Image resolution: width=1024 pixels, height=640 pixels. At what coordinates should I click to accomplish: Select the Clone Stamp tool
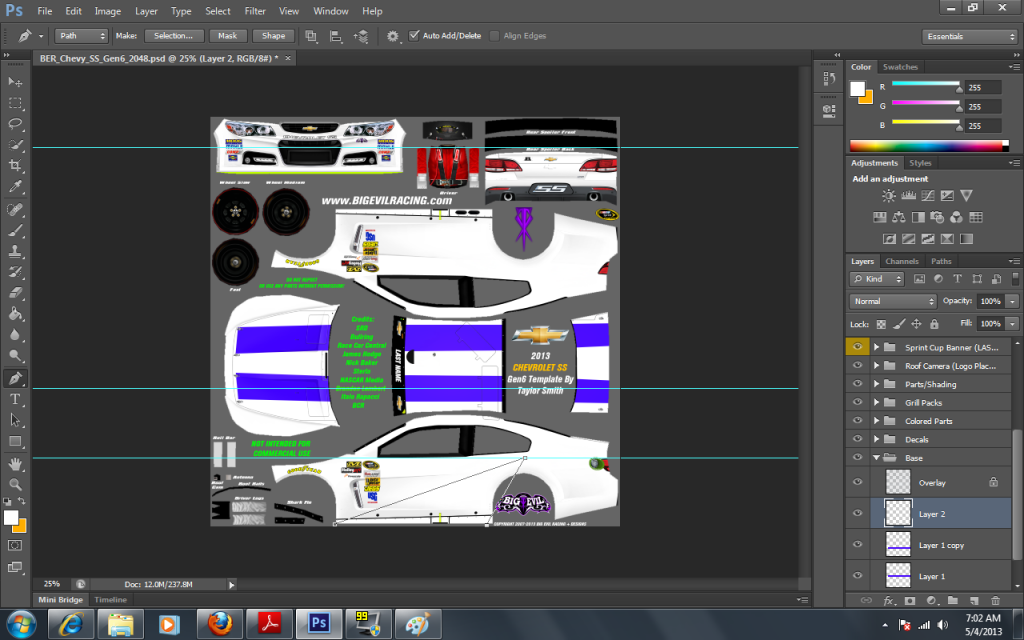pyautogui.click(x=15, y=251)
